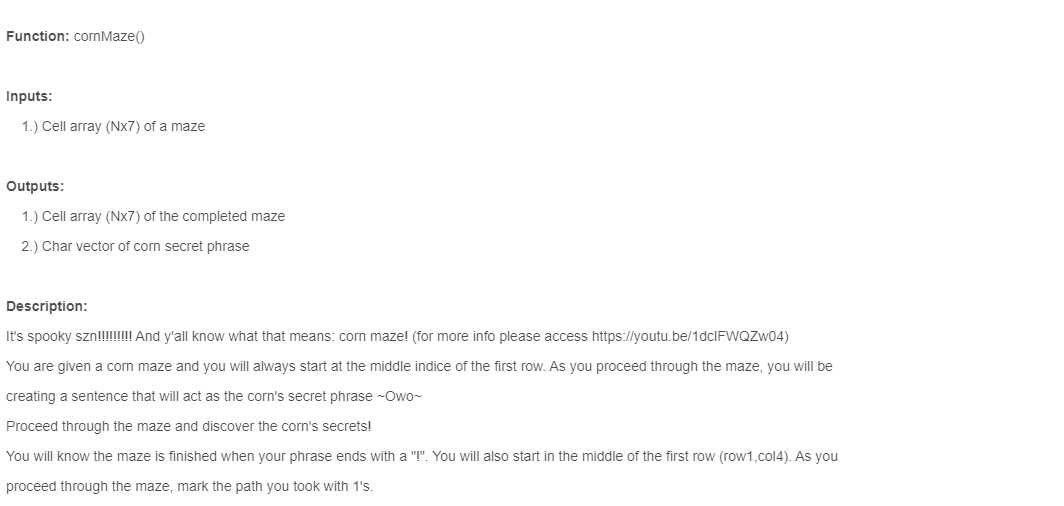Click output item Char vector of corn secret phrase
Image resolution: width=1064 pixels, height=506 pixels.
[x=136, y=246]
